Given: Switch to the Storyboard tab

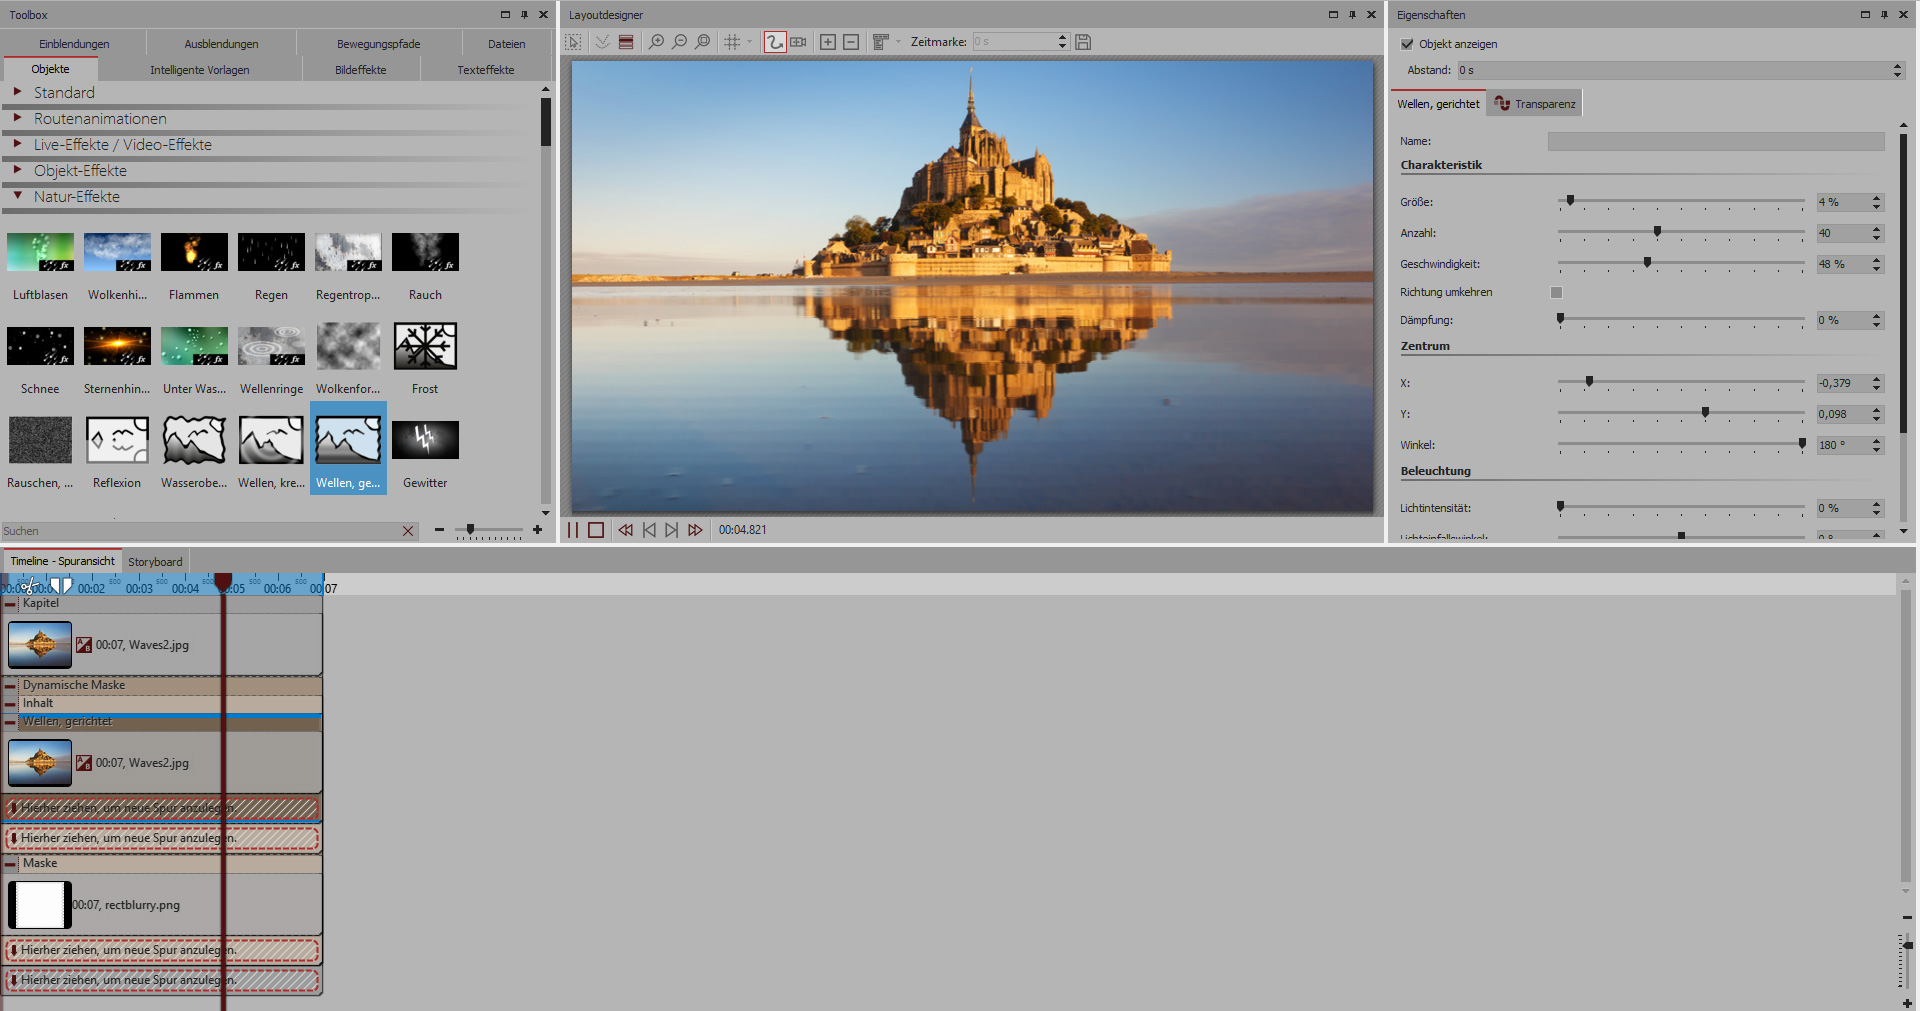Looking at the screenshot, I should click(155, 562).
